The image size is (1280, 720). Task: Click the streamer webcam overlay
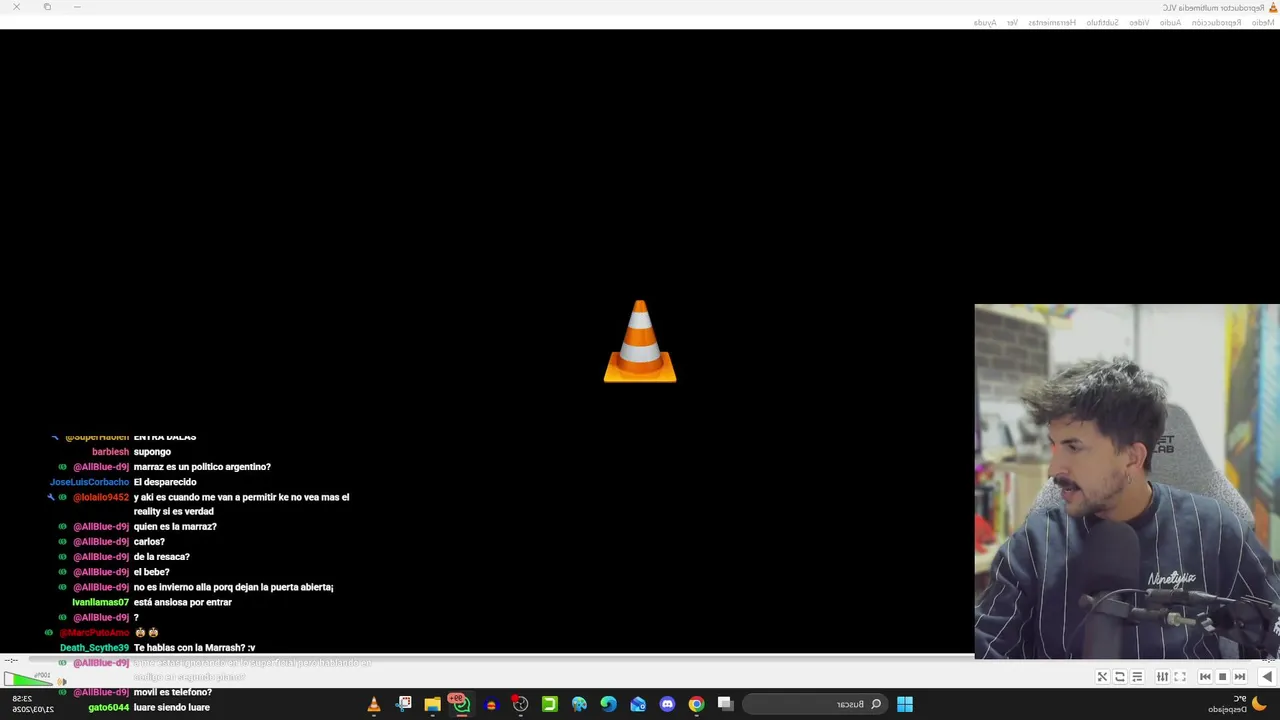coord(1127,481)
